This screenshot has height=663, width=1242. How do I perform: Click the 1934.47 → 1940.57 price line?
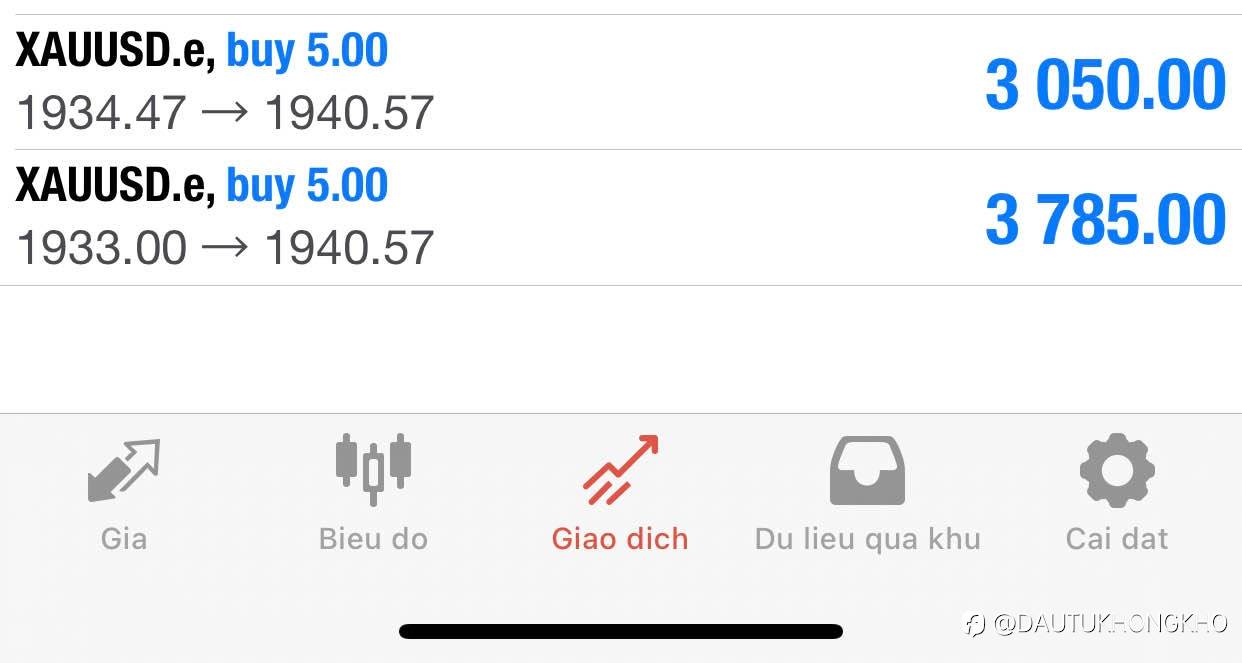coord(225,113)
